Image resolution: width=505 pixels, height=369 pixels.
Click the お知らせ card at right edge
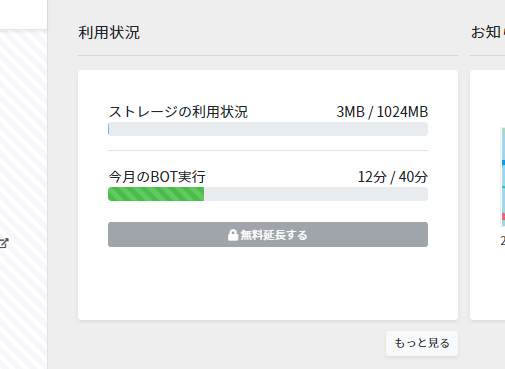pos(487,195)
